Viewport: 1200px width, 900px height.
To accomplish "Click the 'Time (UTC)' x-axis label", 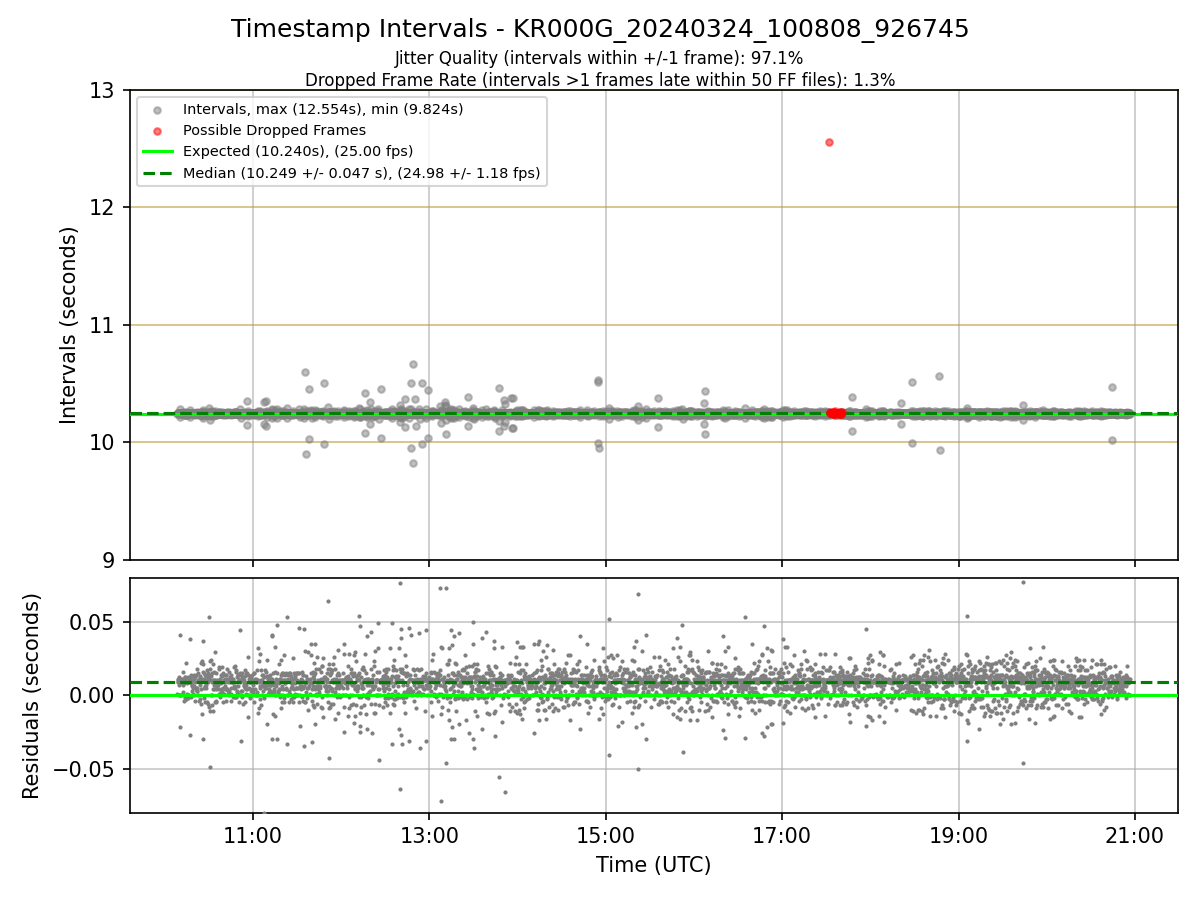I will (x=653, y=865).
